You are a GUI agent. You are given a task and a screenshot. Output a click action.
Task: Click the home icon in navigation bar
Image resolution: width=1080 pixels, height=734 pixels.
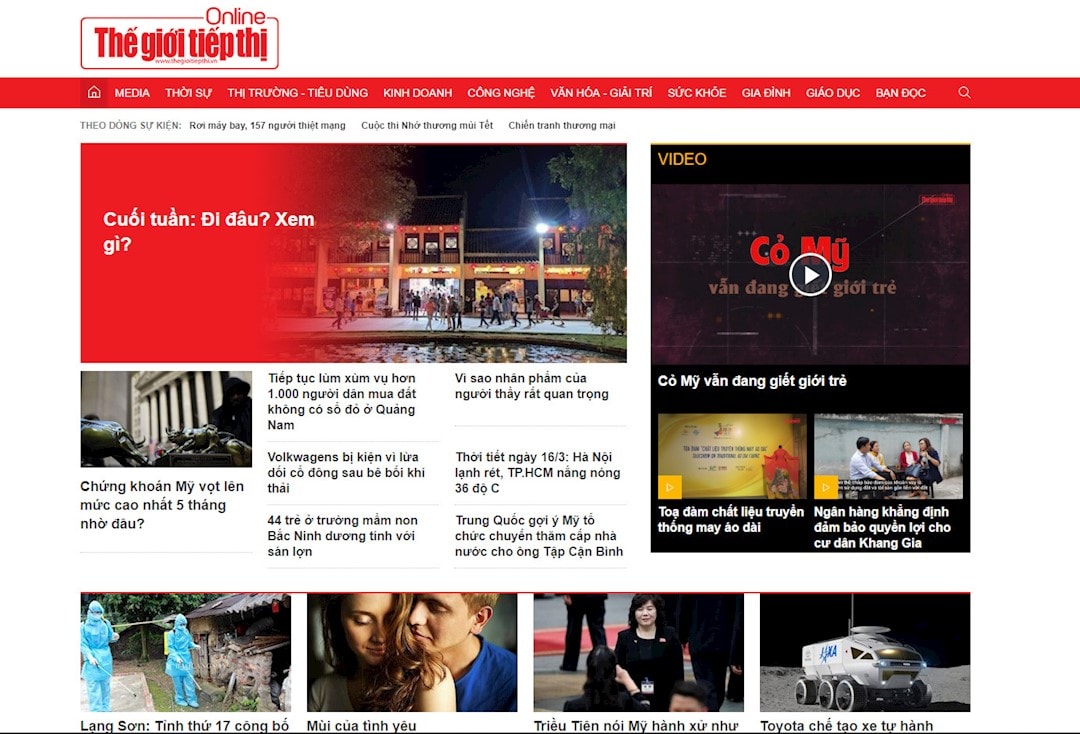coord(94,93)
